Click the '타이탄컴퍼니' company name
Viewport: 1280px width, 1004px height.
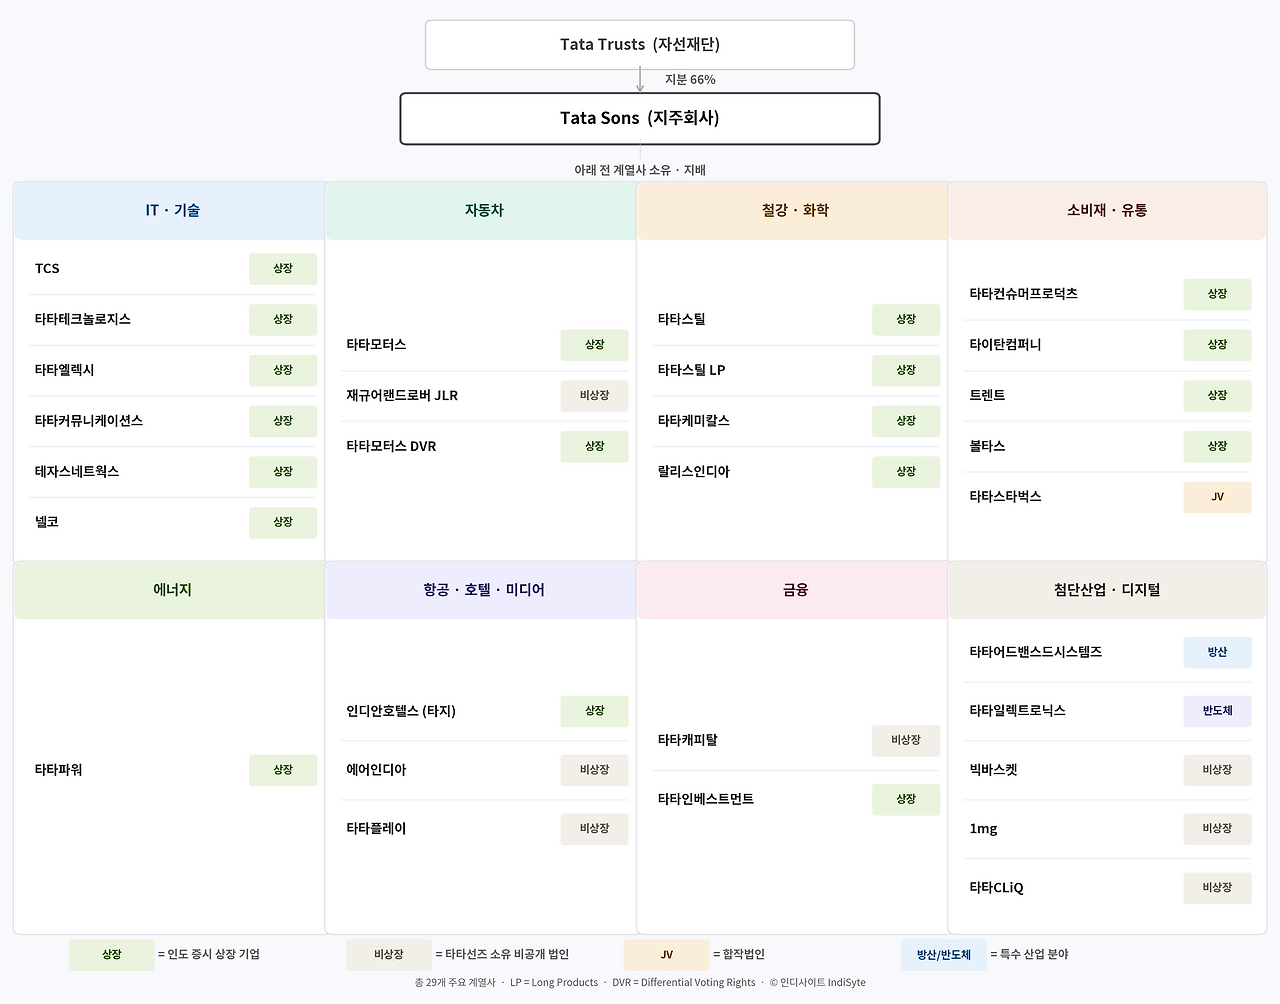pyautogui.click(x=1005, y=345)
